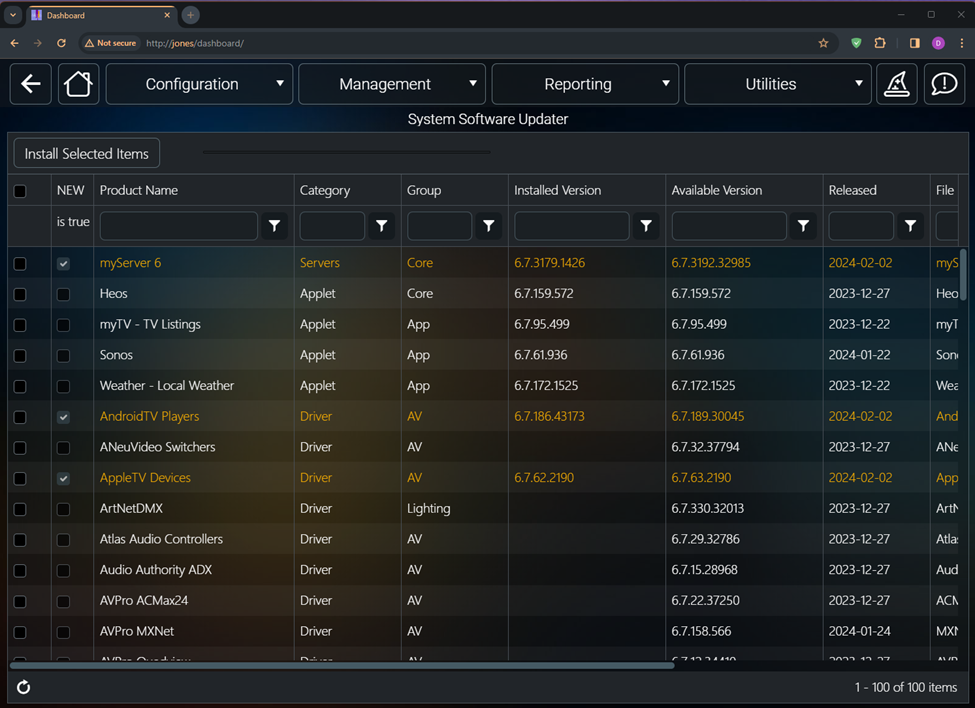Open the Reporting menu
Screen dimensions: 975x708
[585, 83]
